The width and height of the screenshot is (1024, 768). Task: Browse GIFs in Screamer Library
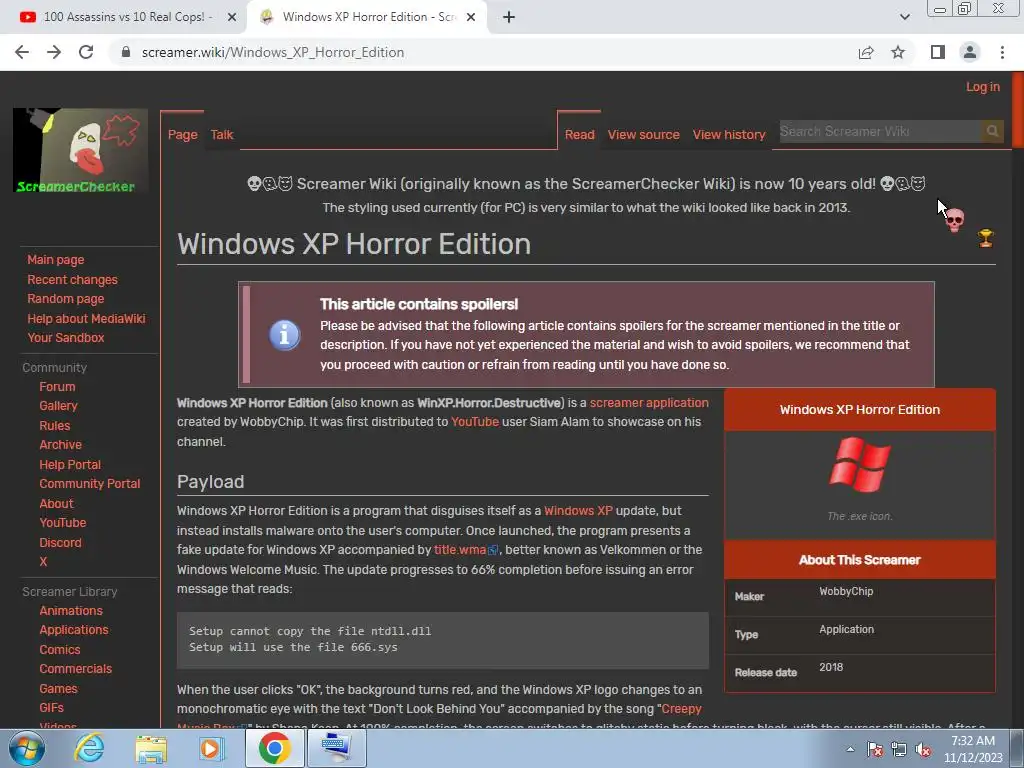tap(52, 708)
